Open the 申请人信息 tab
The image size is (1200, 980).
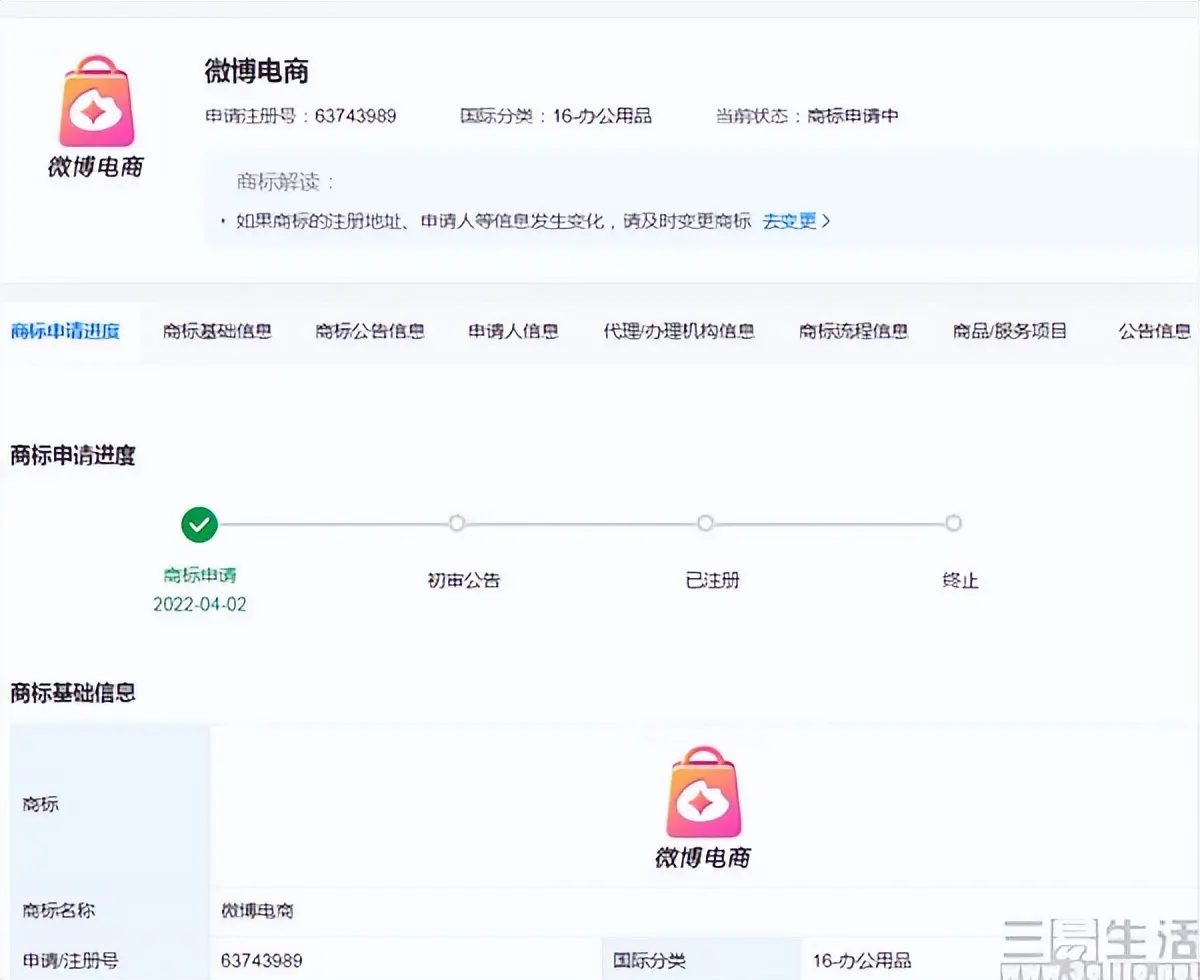tap(512, 331)
